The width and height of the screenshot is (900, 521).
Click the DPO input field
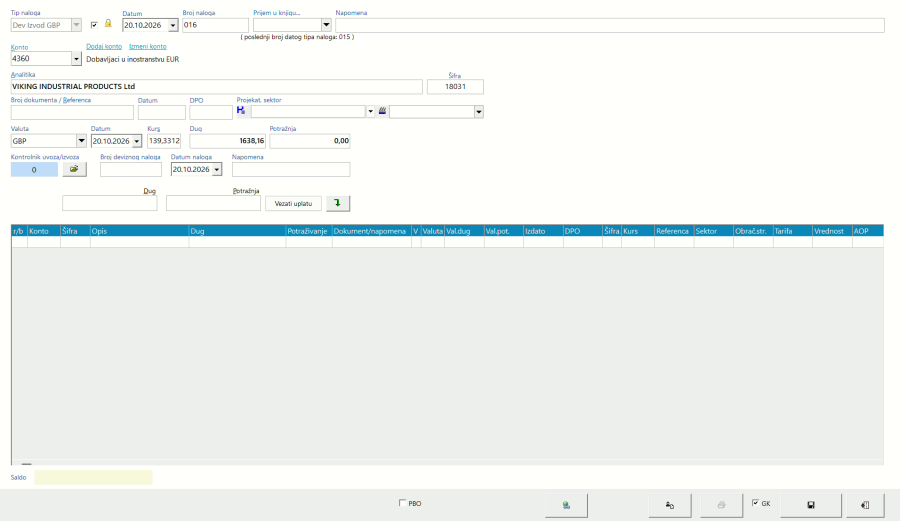pyautogui.click(x=211, y=112)
